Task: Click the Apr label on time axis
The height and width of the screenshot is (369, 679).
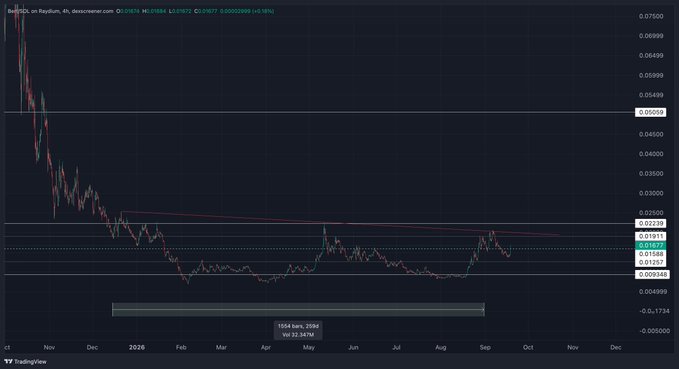Action: [x=266, y=347]
